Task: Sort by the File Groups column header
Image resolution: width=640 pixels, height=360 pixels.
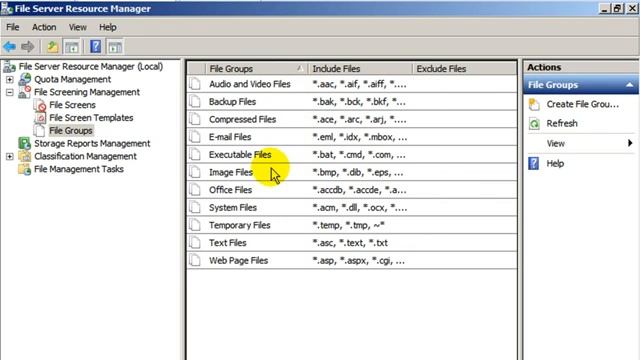Action: pos(257,69)
